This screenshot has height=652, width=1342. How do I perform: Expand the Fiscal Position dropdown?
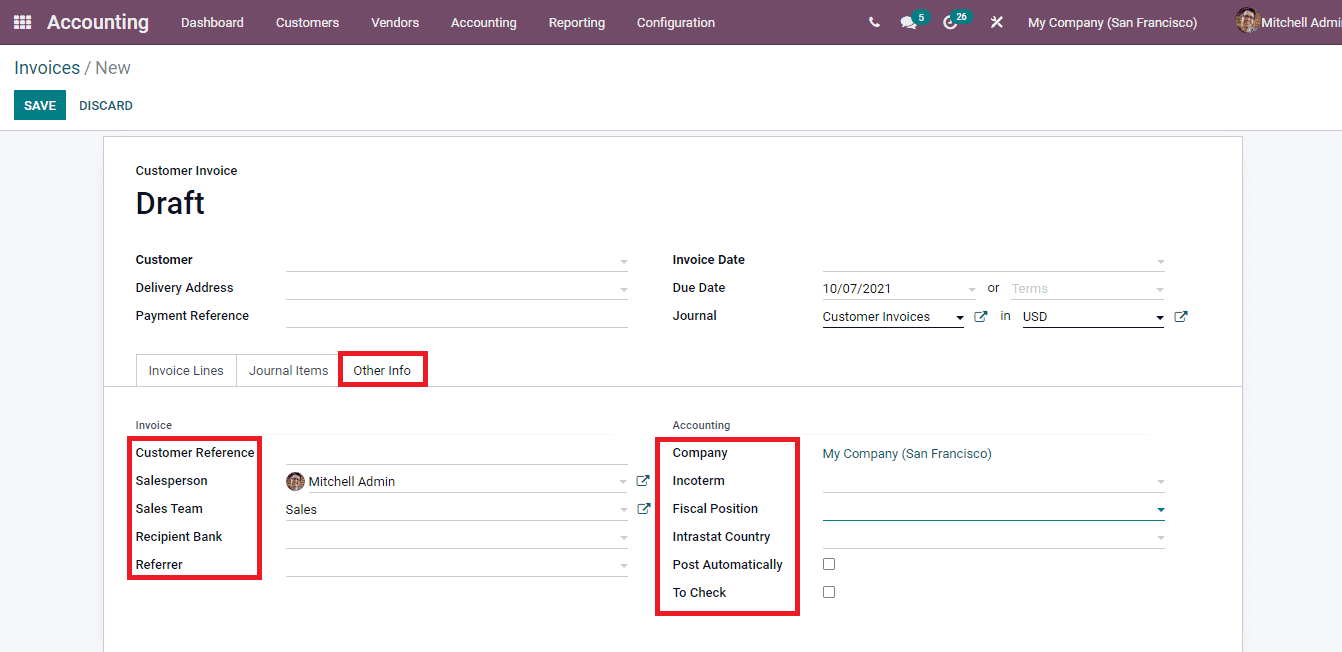[1160, 509]
